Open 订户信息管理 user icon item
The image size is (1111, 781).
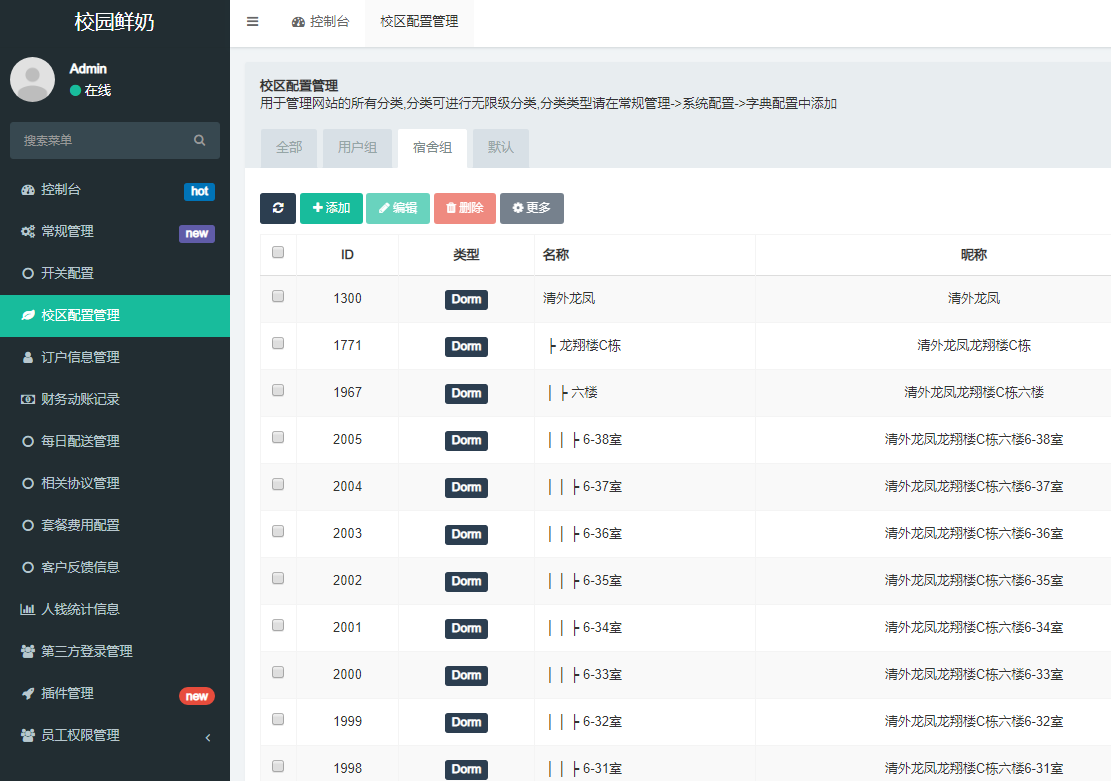point(28,358)
